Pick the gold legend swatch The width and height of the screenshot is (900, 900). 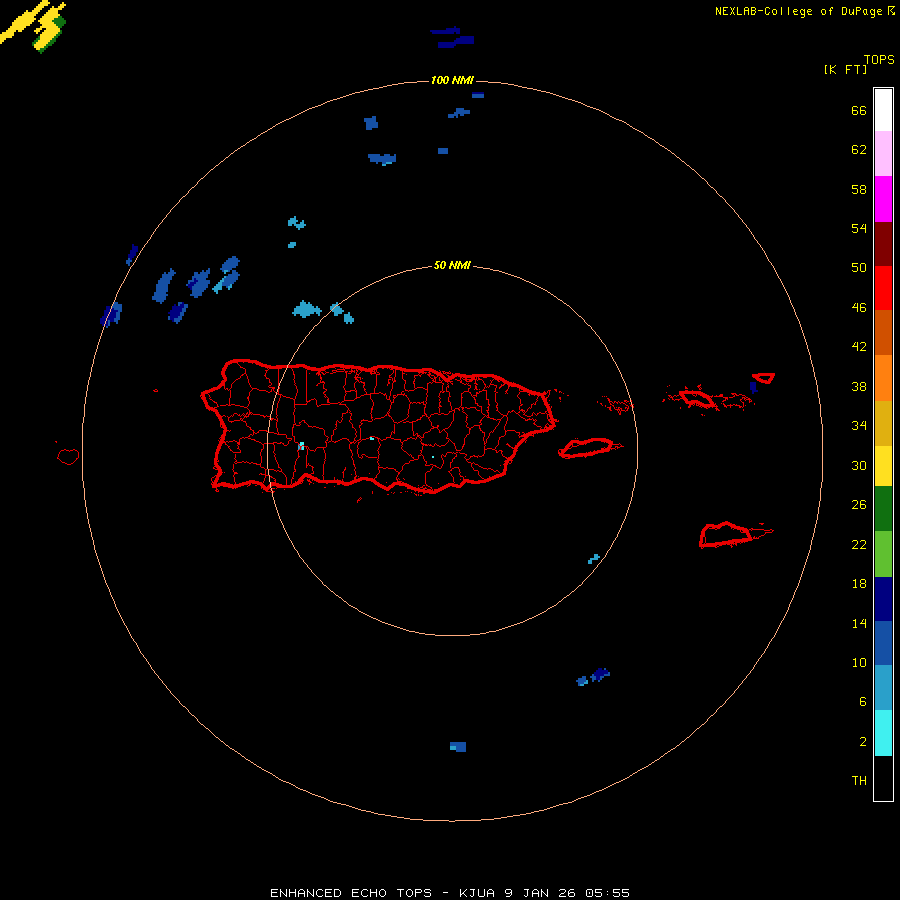pyautogui.click(x=883, y=423)
